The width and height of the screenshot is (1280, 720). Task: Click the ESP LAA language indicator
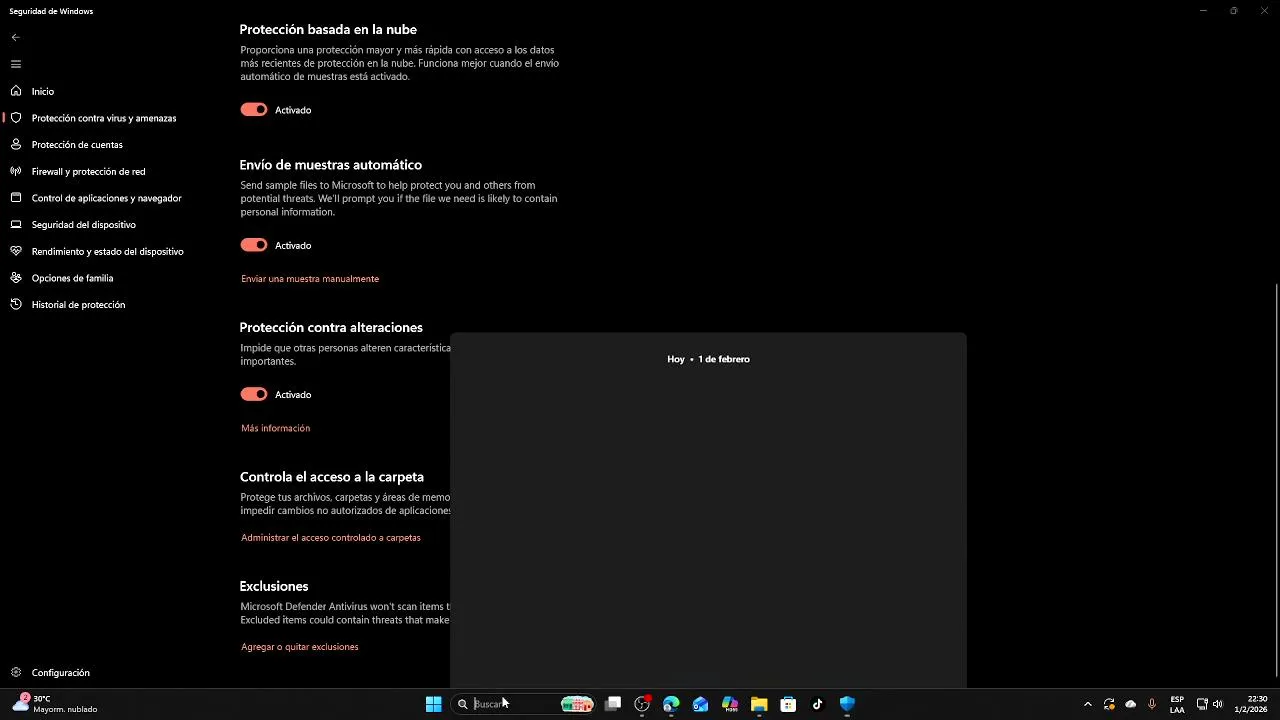[1177, 704]
